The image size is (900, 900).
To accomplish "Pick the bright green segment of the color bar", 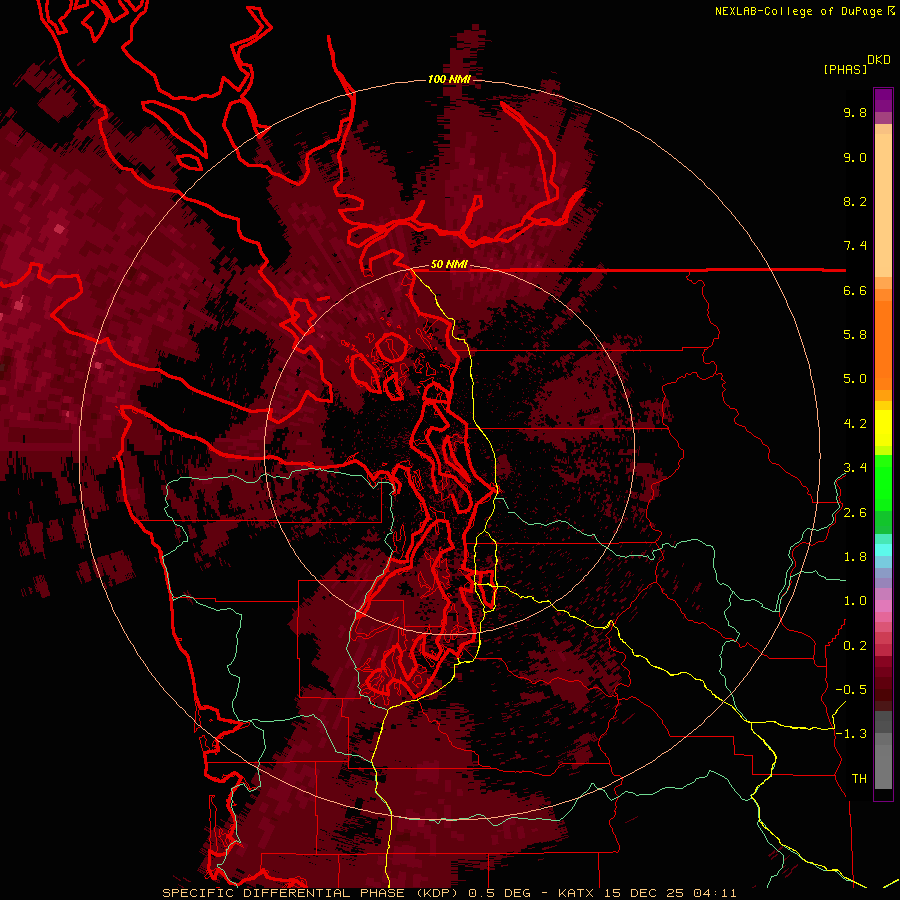I will [883, 482].
